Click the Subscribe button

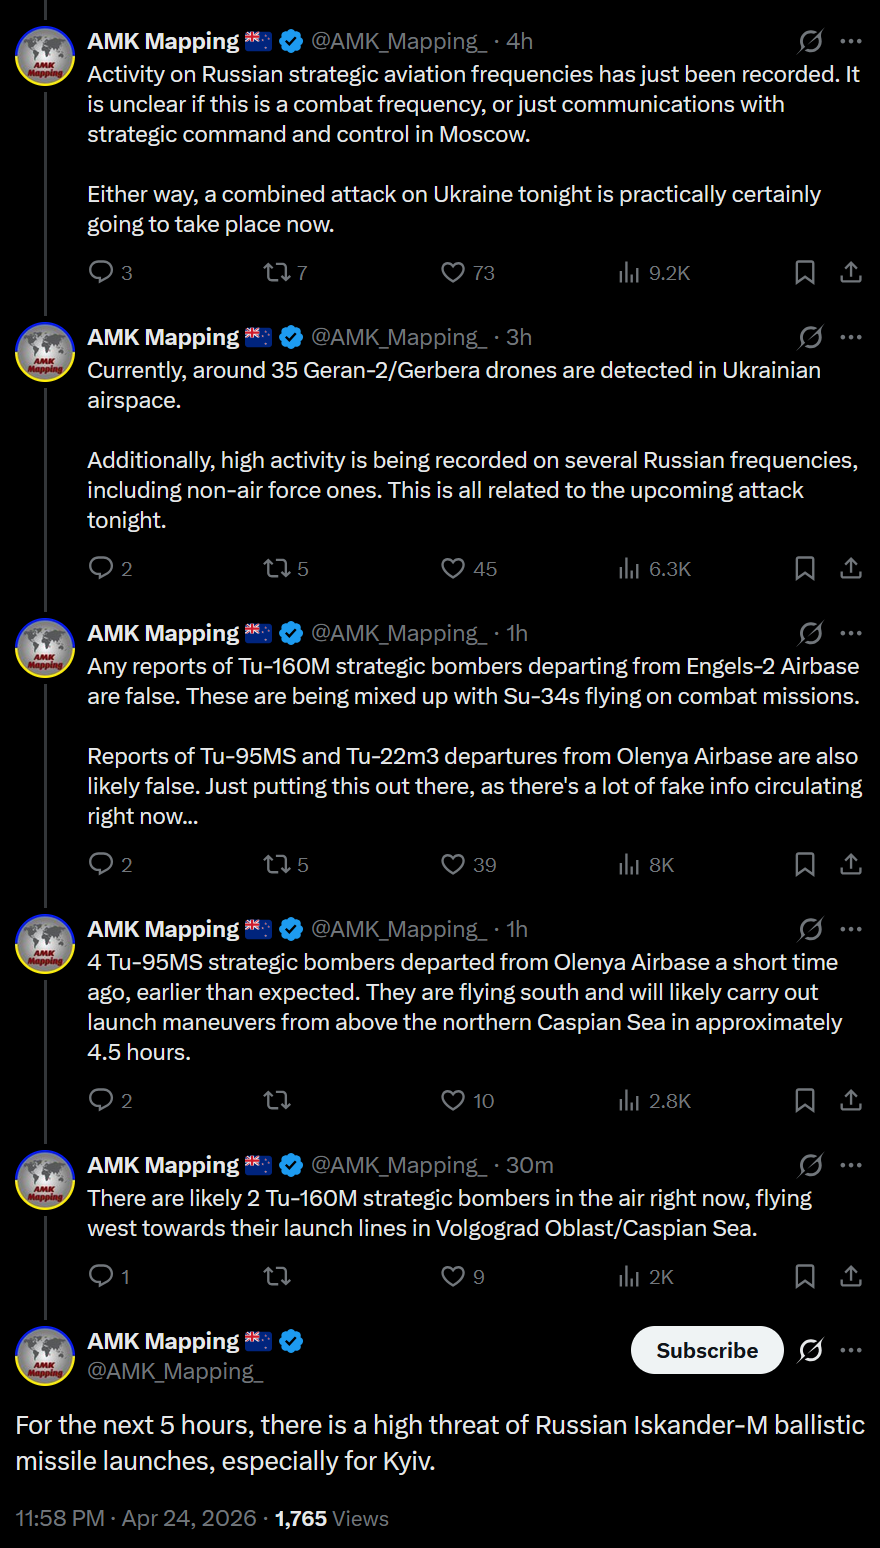click(707, 1350)
